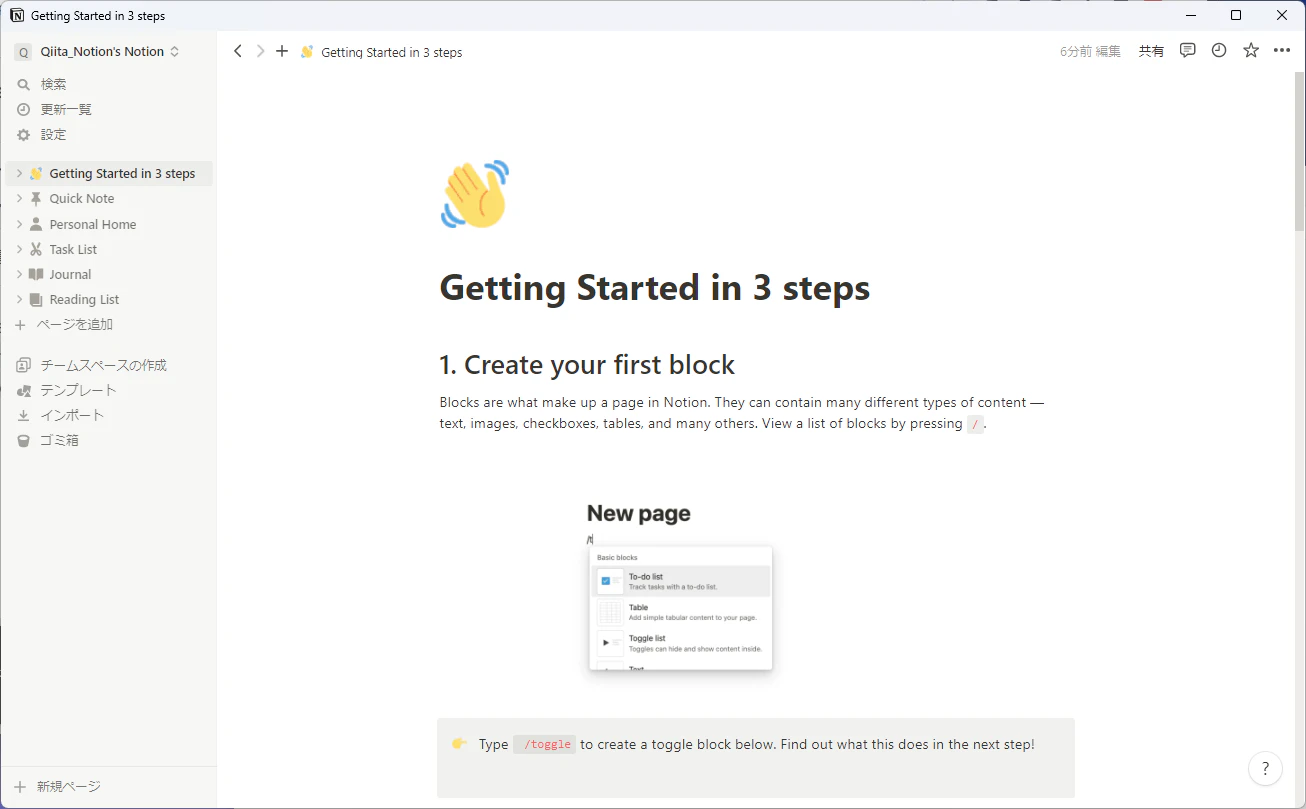The width and height of the screenshot is (1306, 809).
Task: Open the comments speech bubble icon
Action: 1188,50
